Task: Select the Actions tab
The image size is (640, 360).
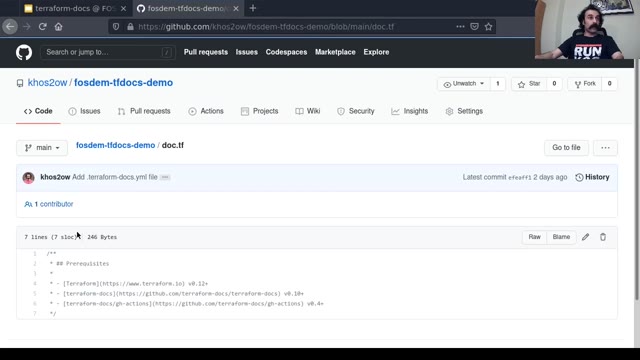Action: tap(206, 111)
